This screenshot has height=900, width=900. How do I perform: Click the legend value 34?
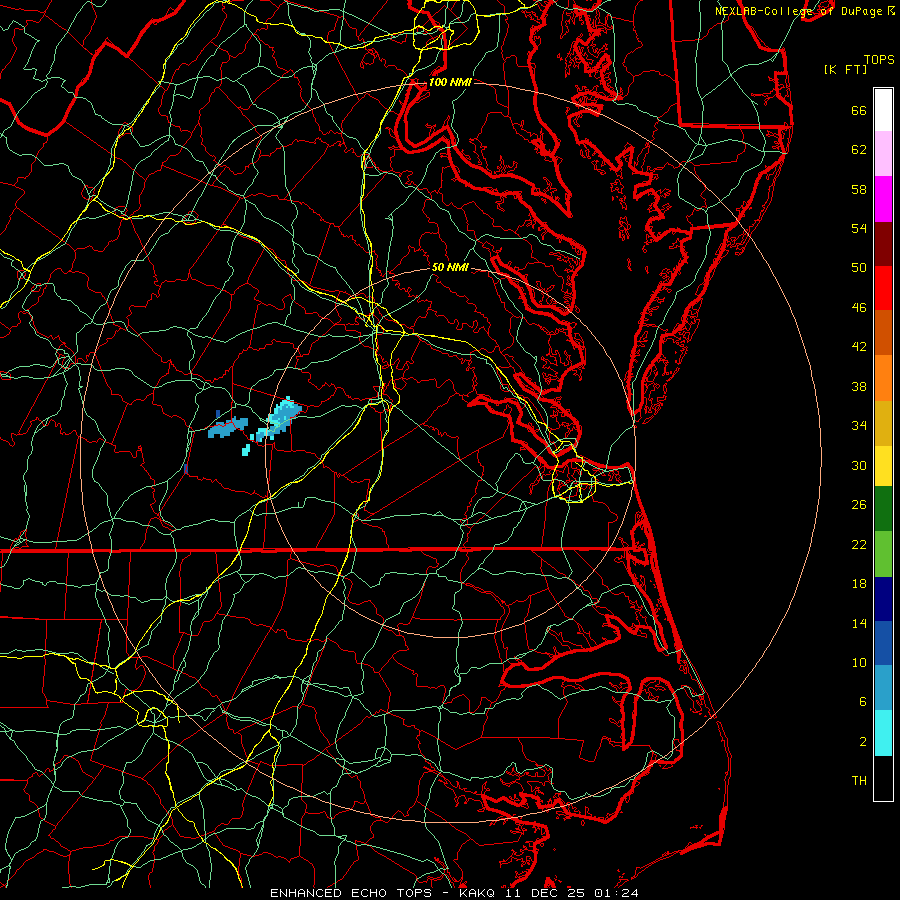click(x=859, y=426)
